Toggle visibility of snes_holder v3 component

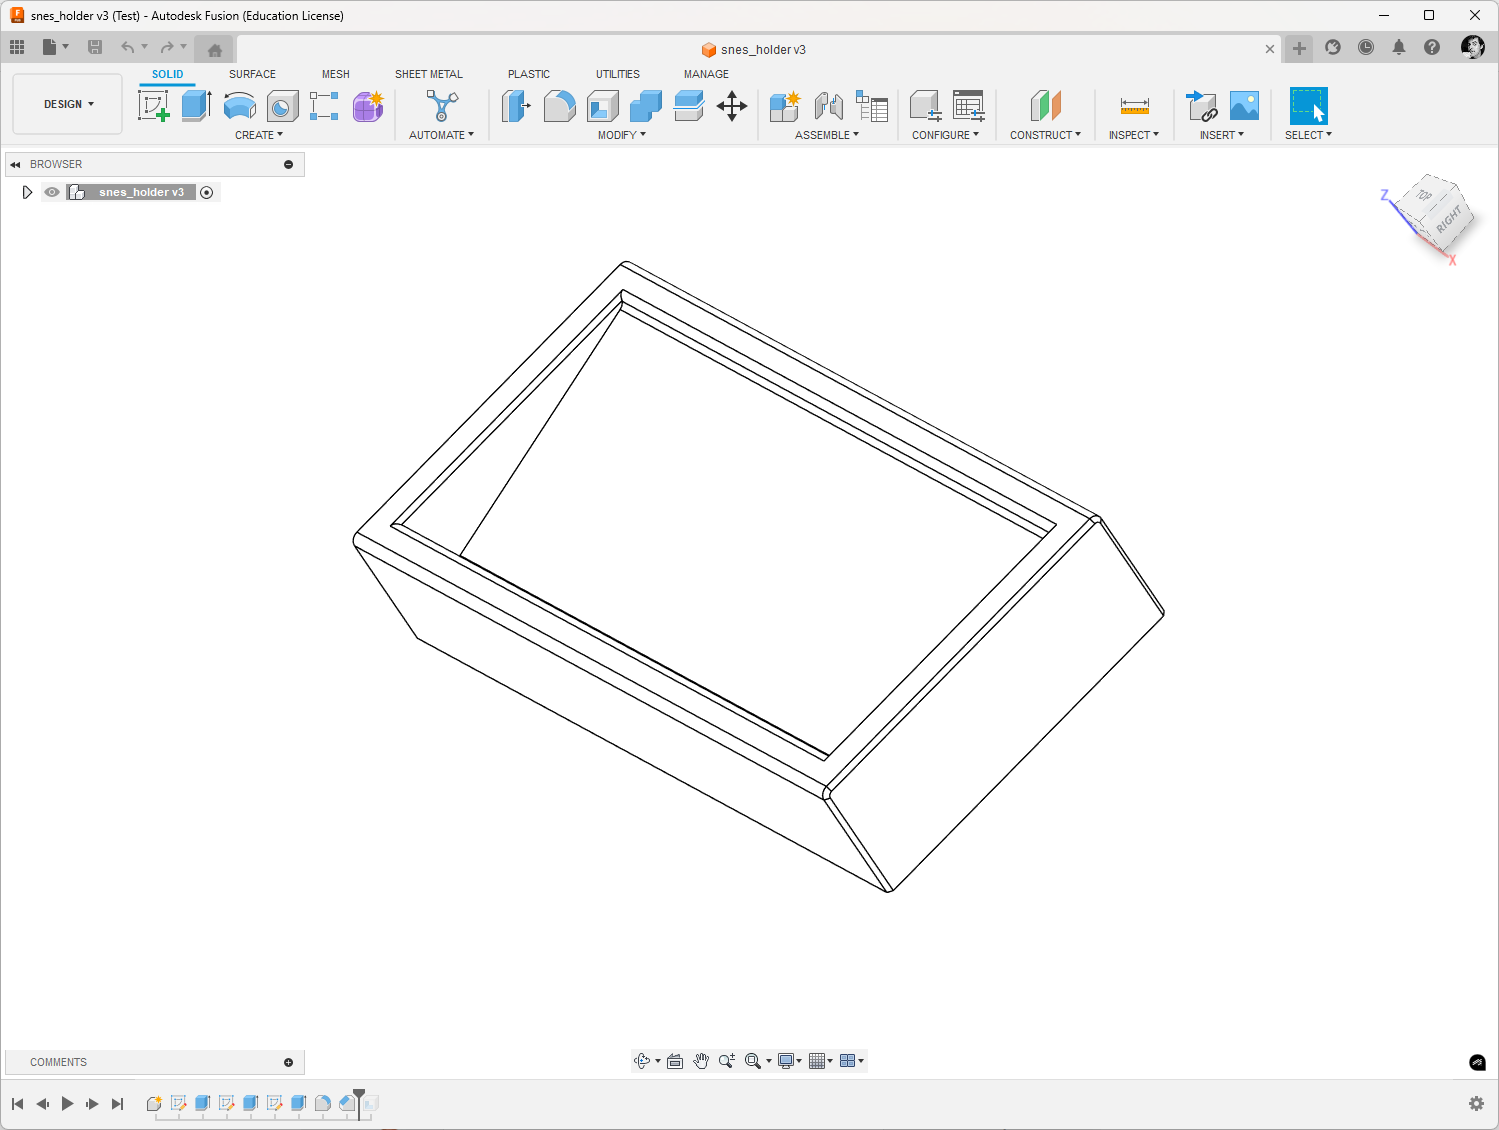pyautogui.click(x=52, y=192)
